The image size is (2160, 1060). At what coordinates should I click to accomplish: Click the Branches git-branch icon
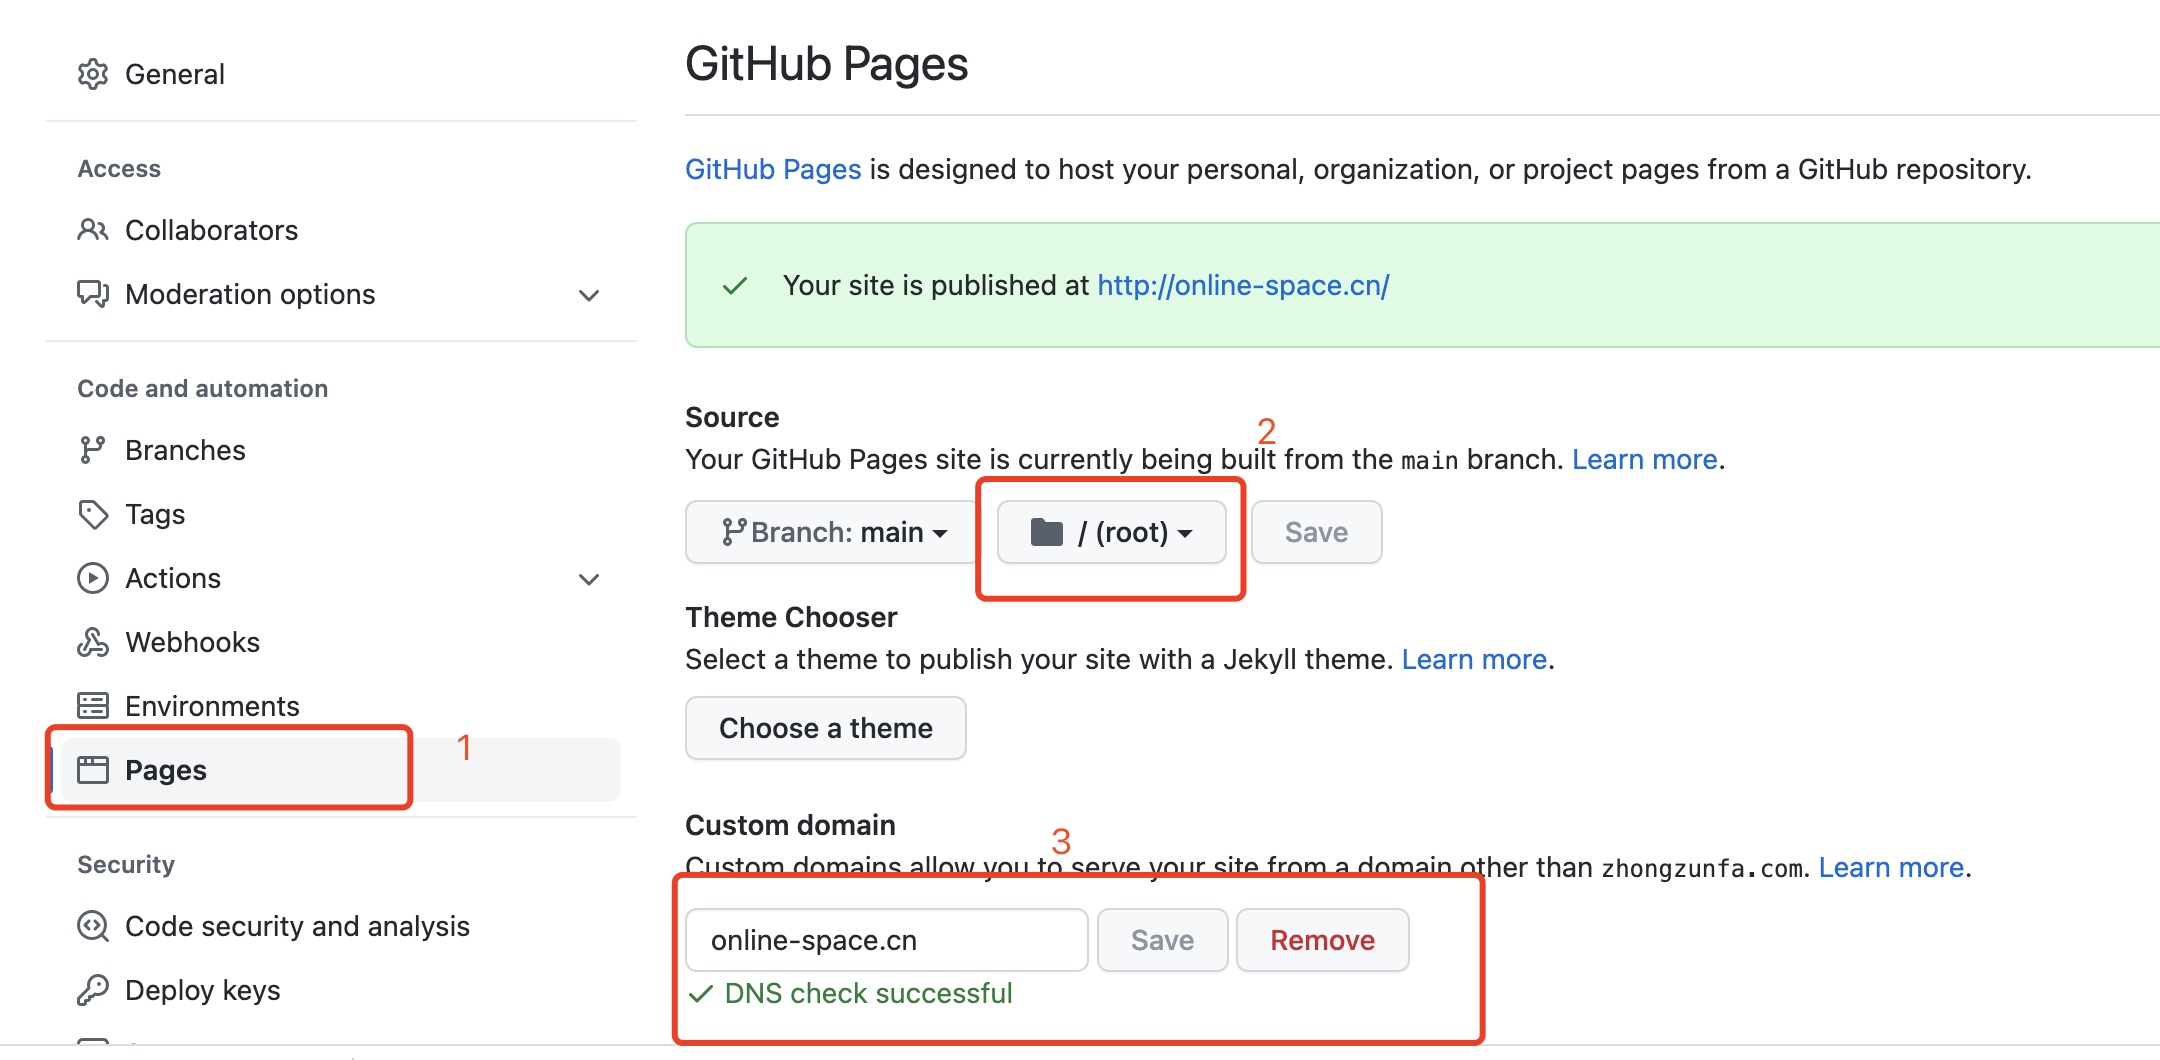pyautogui.click(x=93, y=450)
